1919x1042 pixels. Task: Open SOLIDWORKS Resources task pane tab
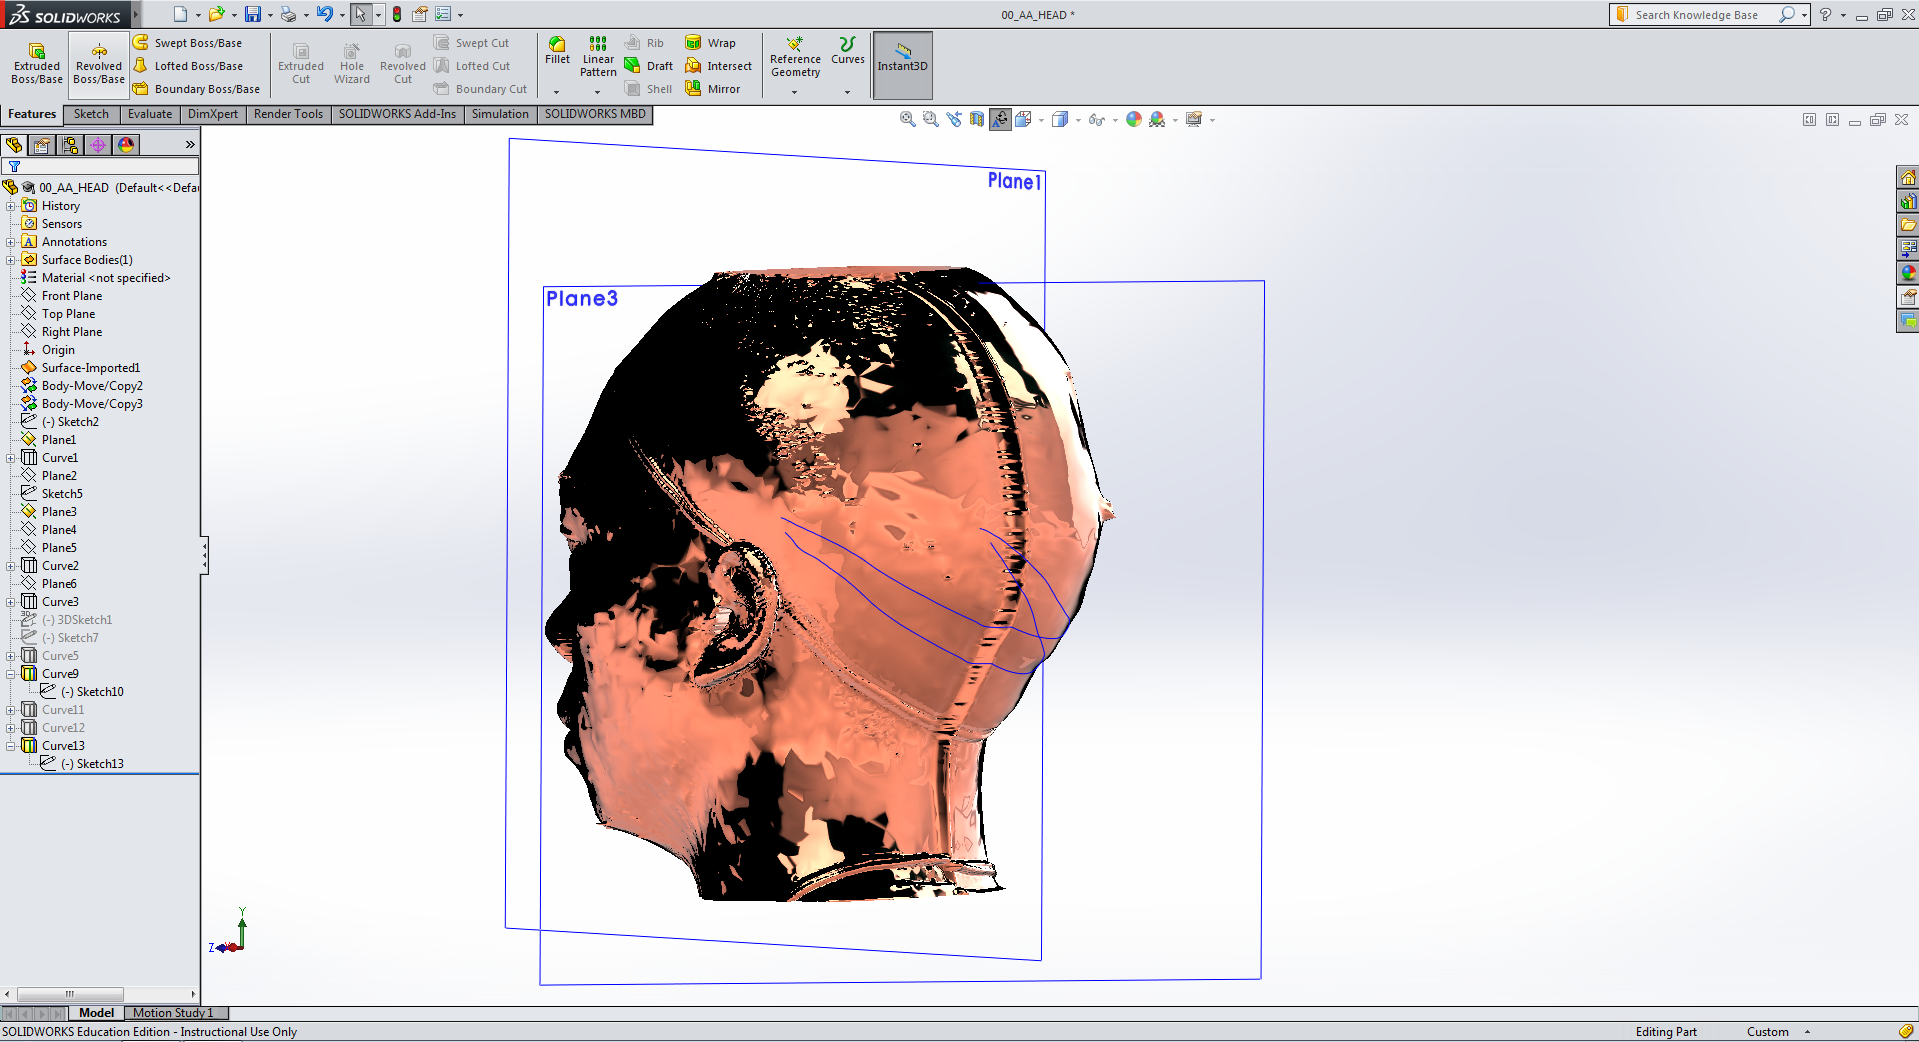(x=1908, y=177)
